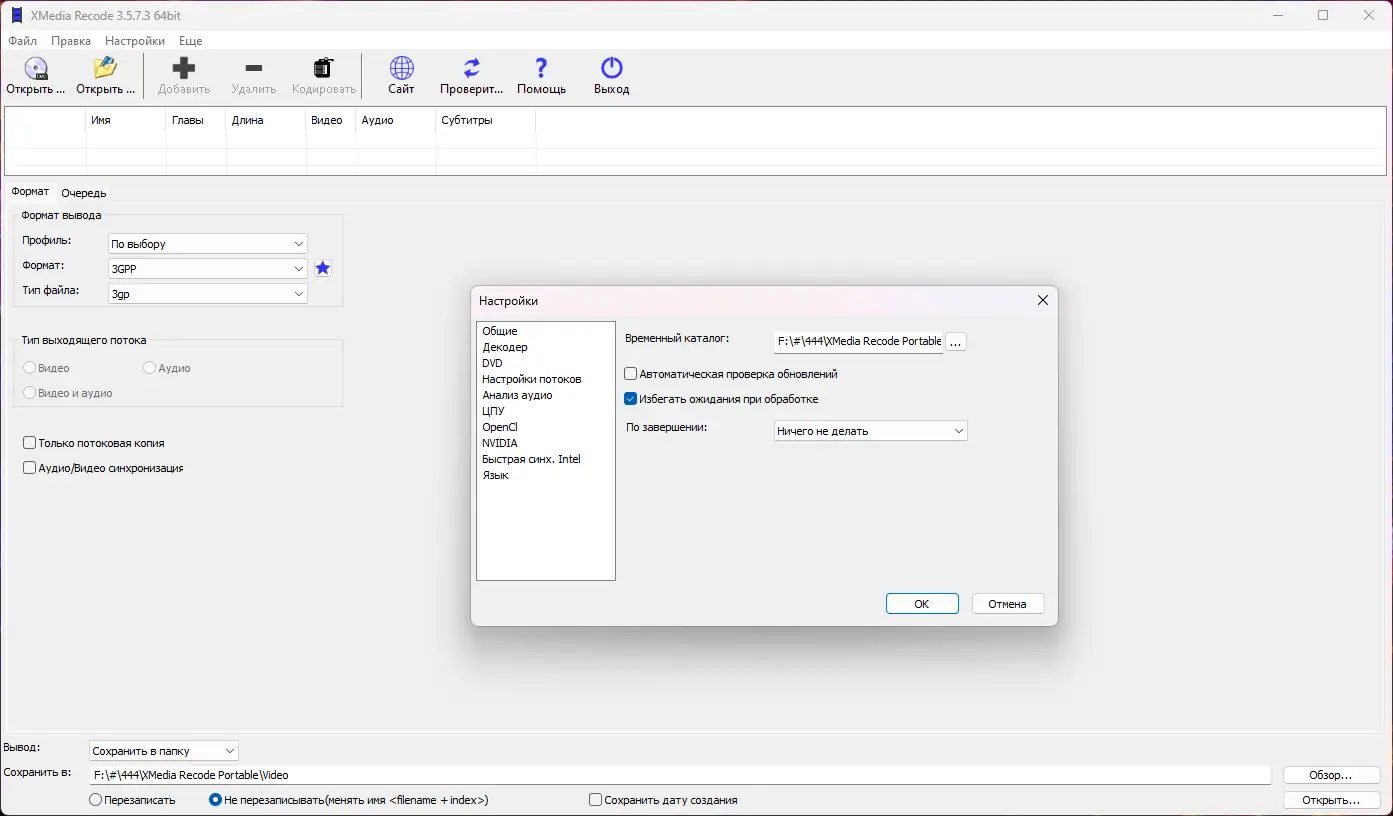
Task: Click the Отмена button
Action: [x=1008, y=604]
